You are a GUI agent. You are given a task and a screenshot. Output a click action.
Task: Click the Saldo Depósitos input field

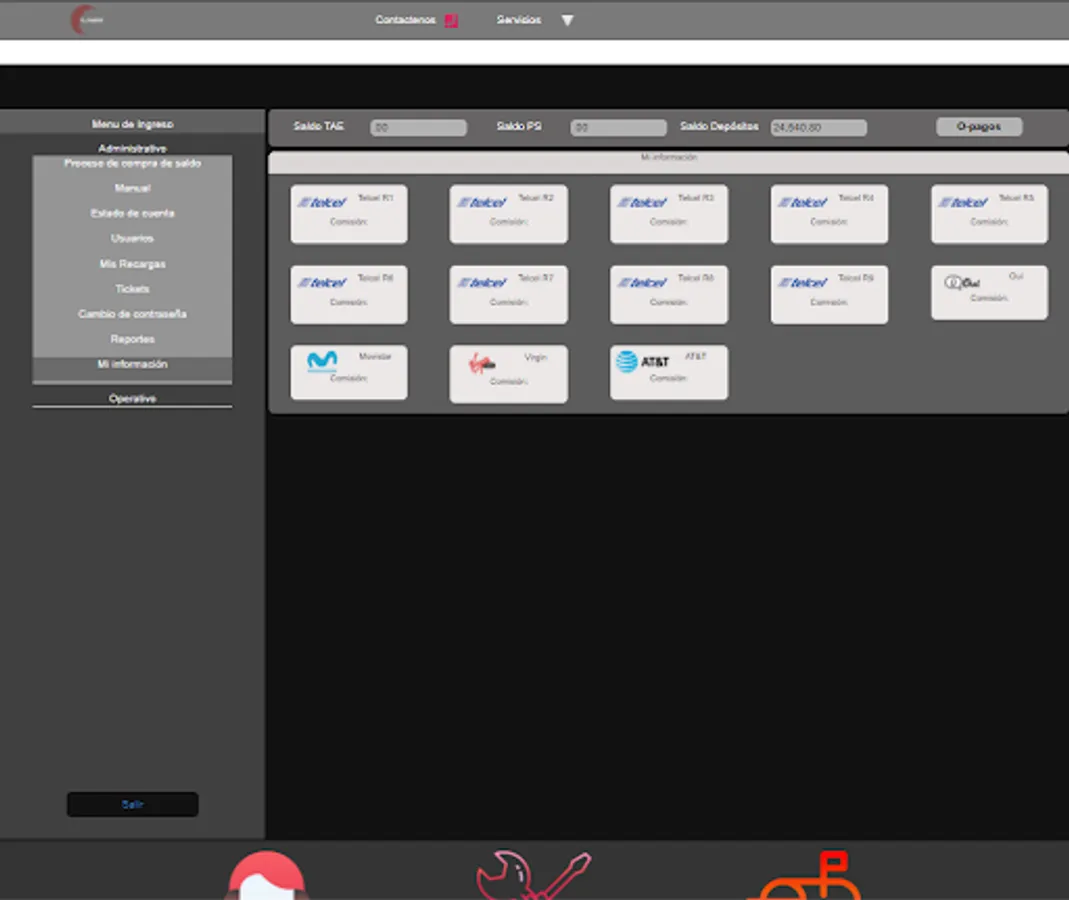coord(817,126)
